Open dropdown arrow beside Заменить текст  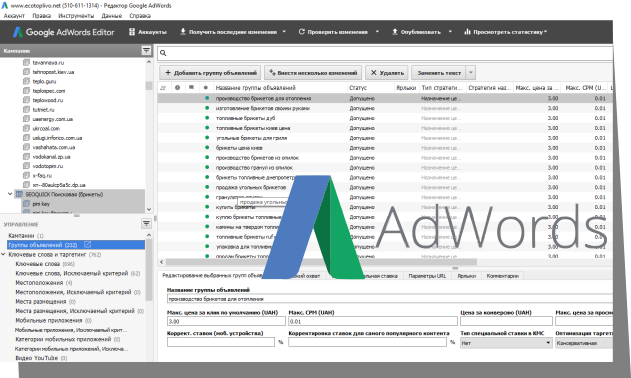(x=471, y=73)
